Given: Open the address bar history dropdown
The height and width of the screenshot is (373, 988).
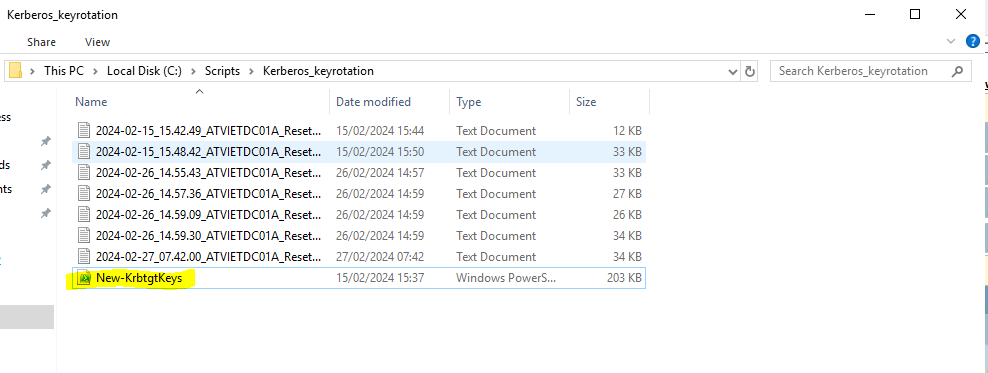Looking at the screenshot, I should [x=733, y=71].
